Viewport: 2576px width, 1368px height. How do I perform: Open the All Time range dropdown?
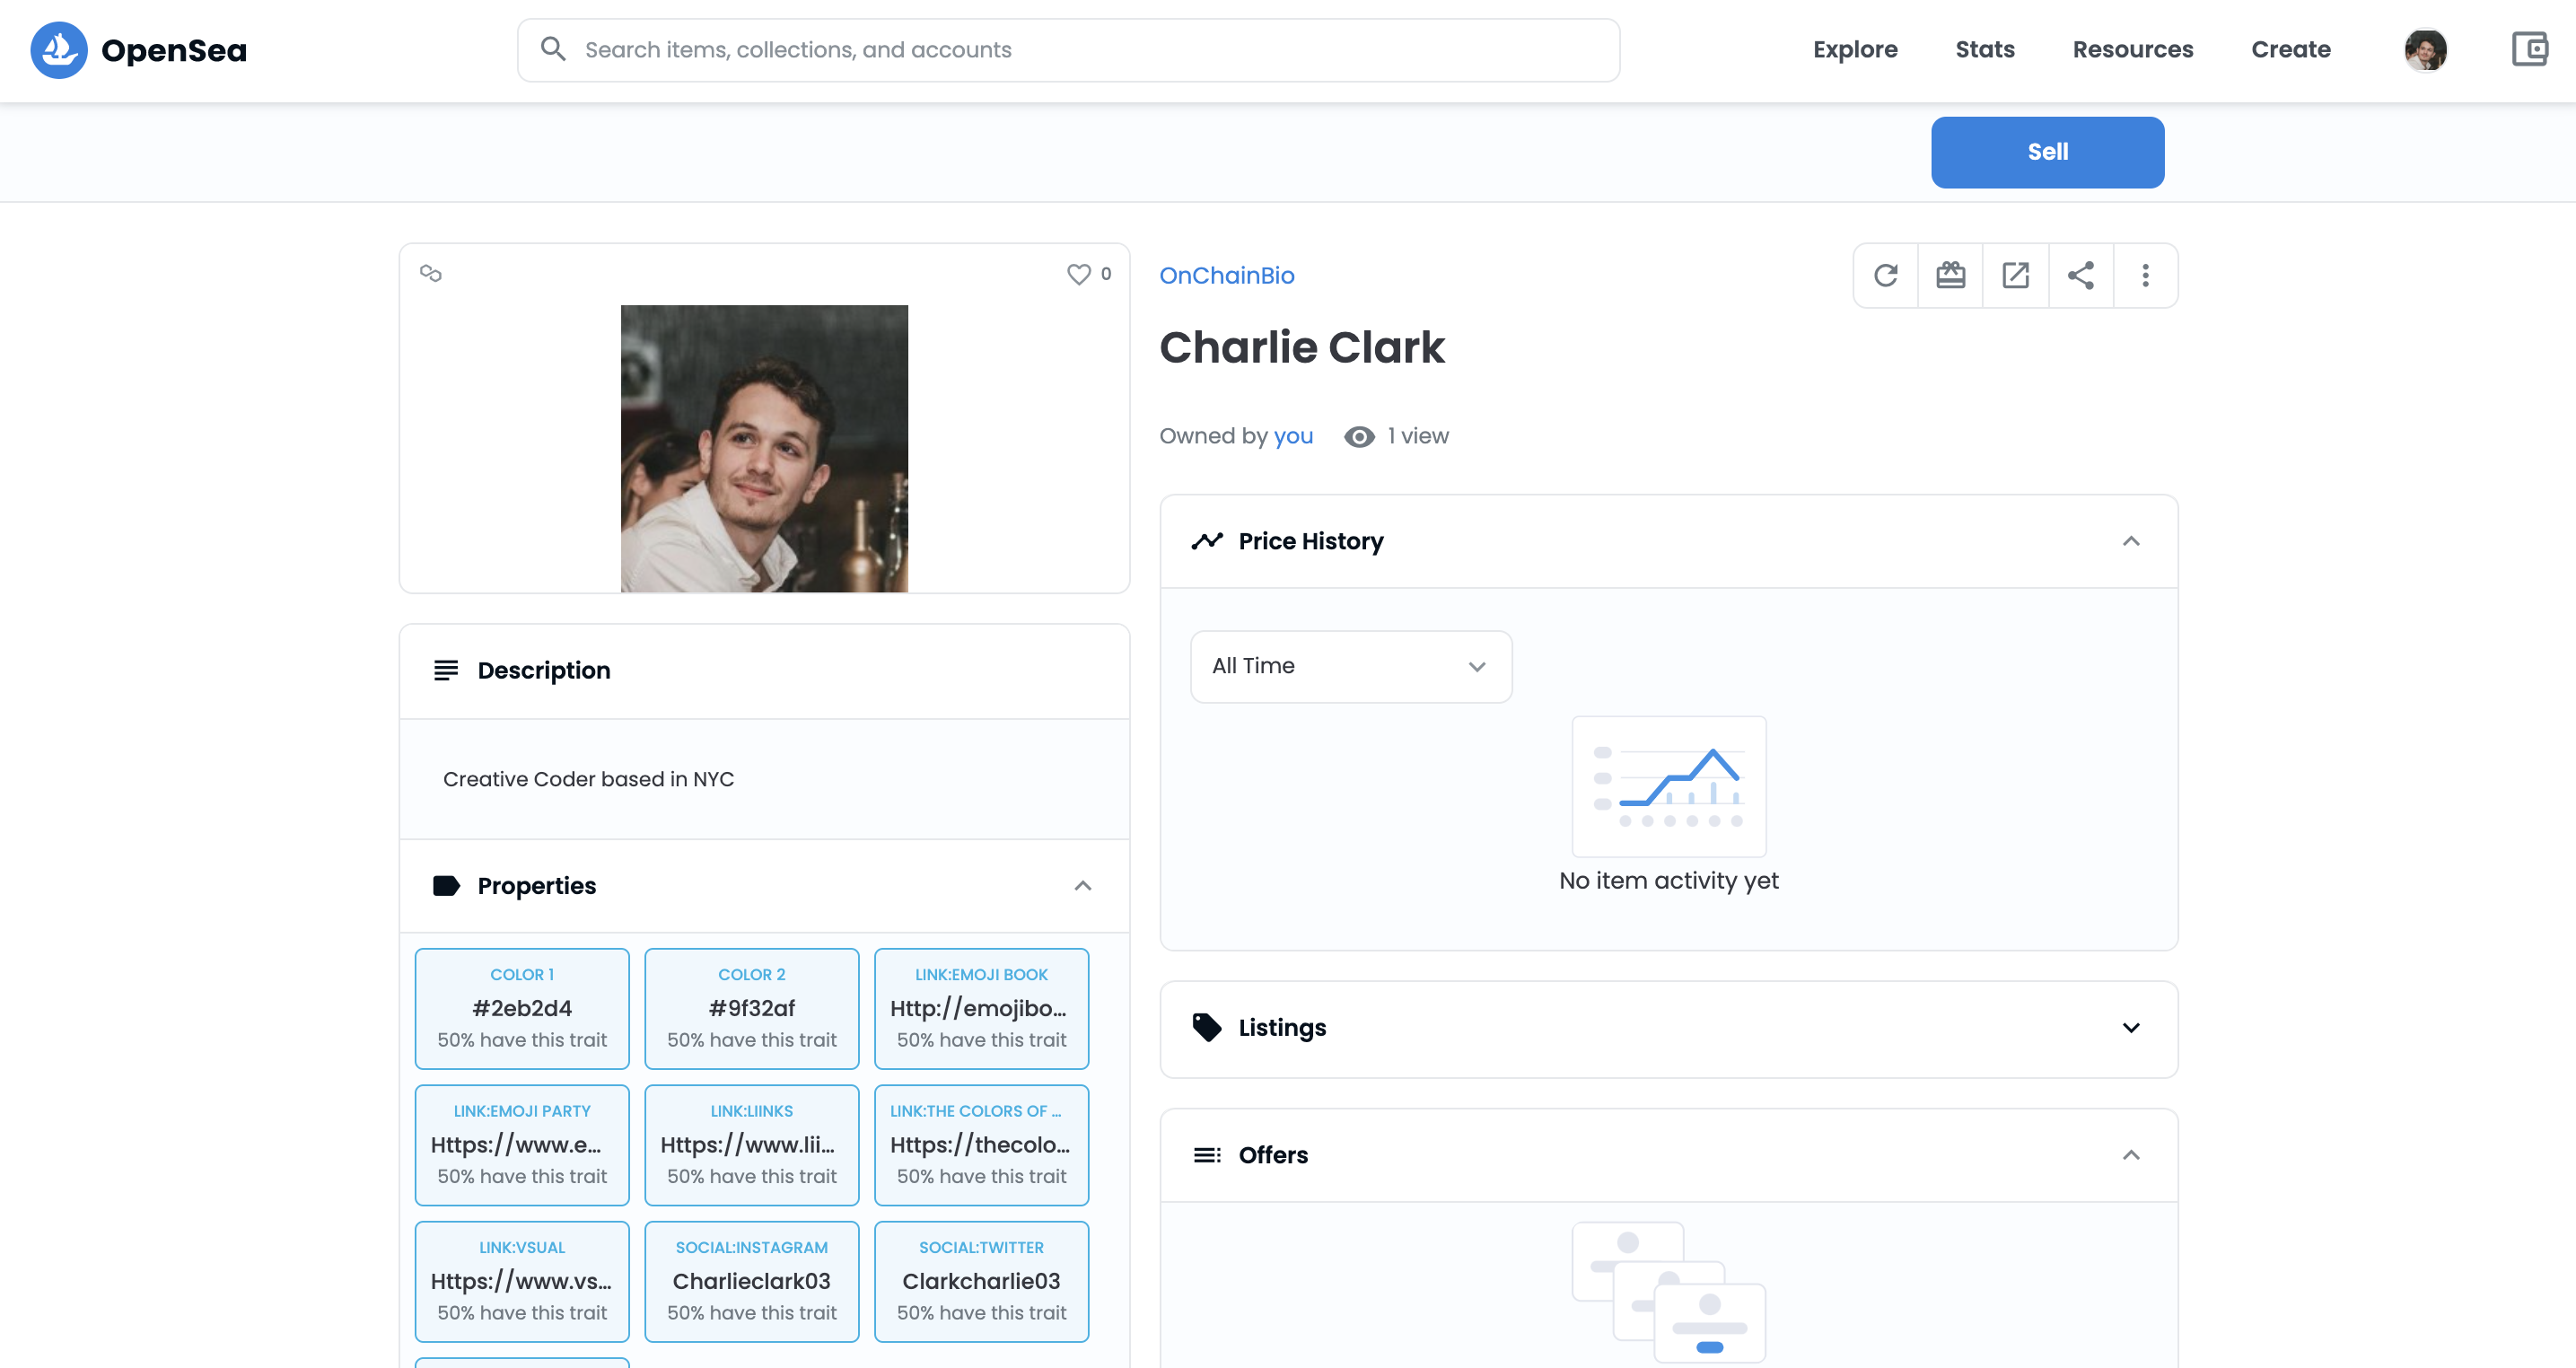(1350, 666)
